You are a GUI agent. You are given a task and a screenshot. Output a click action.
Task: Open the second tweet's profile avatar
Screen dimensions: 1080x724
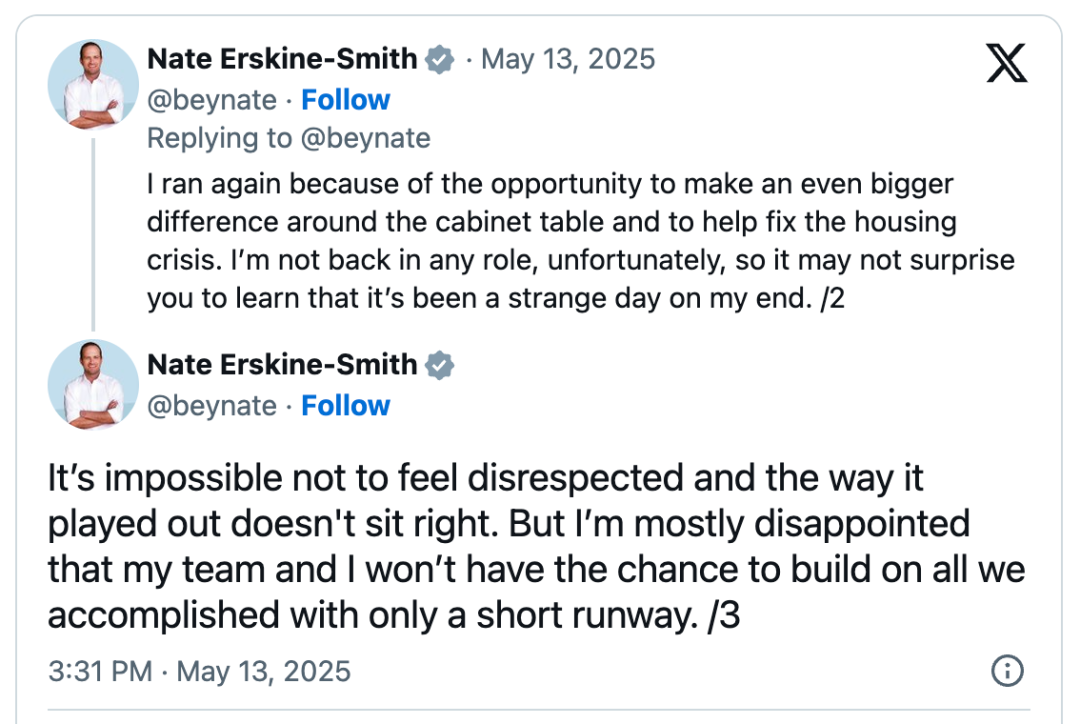tap(93, 384)
